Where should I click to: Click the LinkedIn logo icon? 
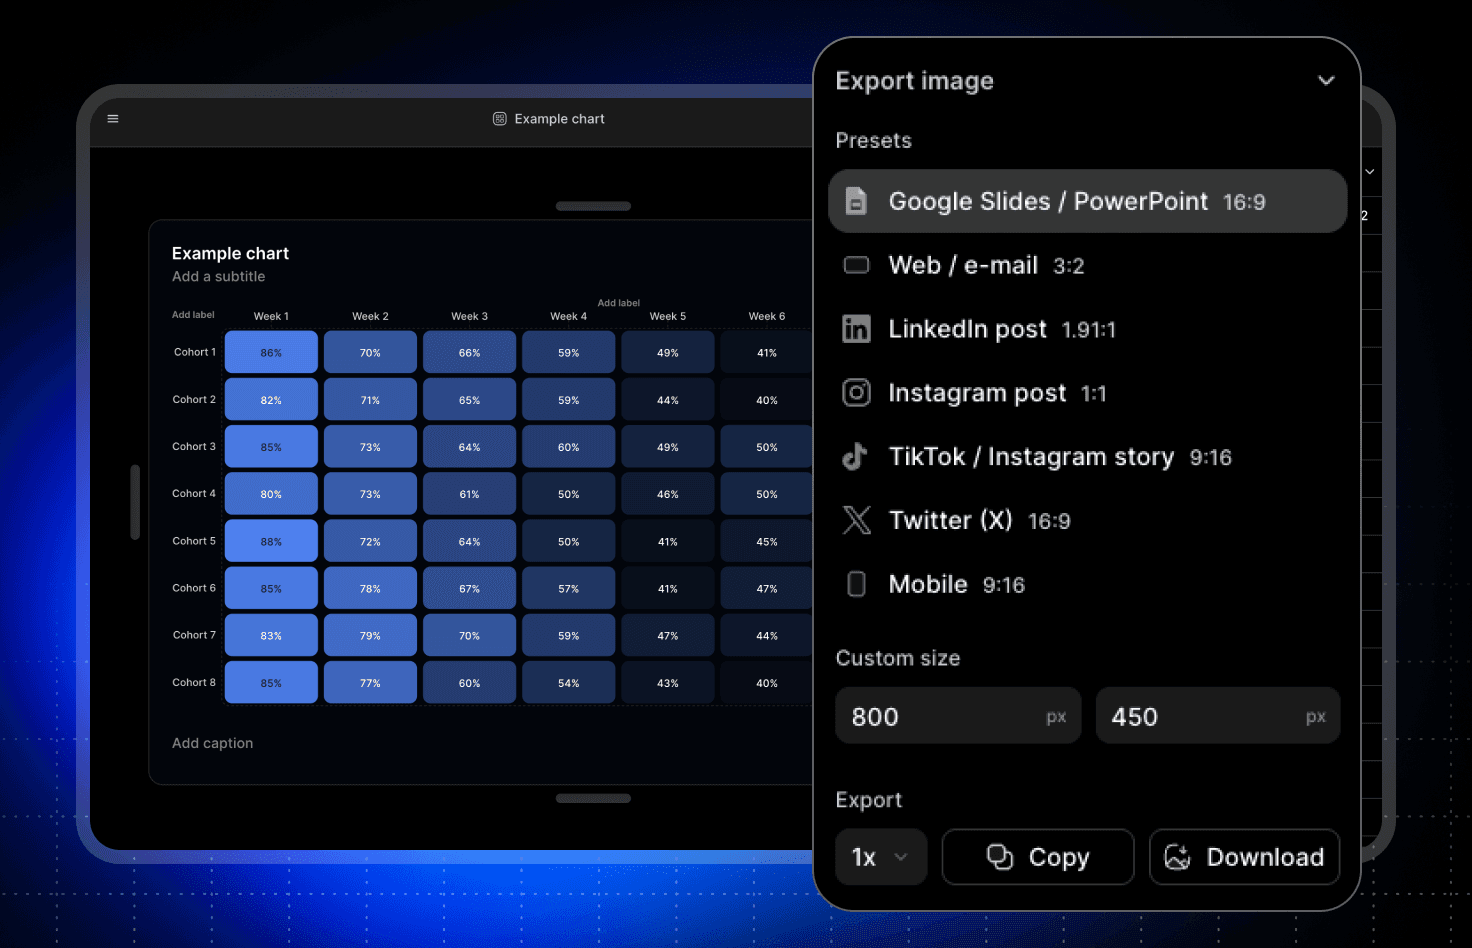pyautogui.click(x=856, y=329)
